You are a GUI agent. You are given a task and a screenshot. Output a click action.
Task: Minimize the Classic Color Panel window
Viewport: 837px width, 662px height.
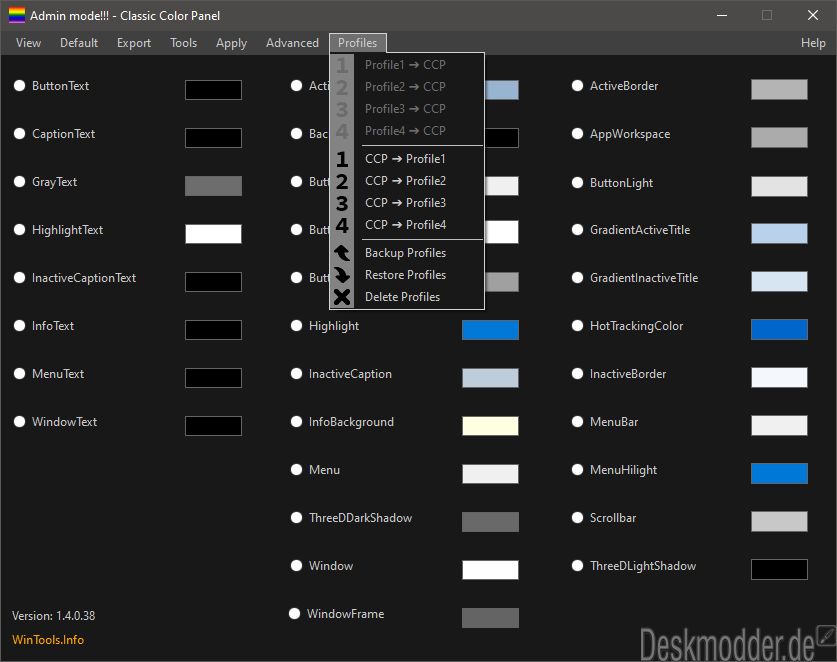coord(722,15)
